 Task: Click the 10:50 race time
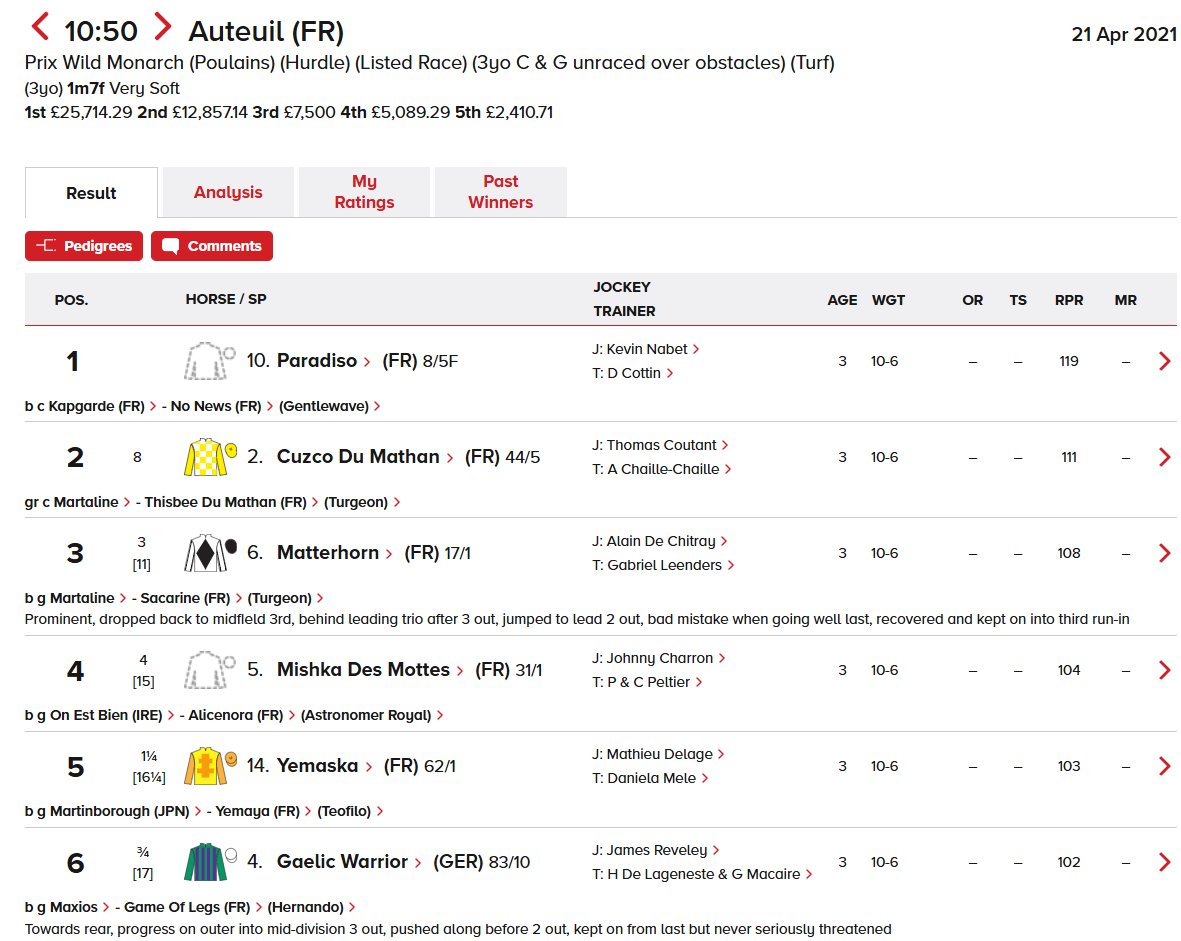point(101,31)
